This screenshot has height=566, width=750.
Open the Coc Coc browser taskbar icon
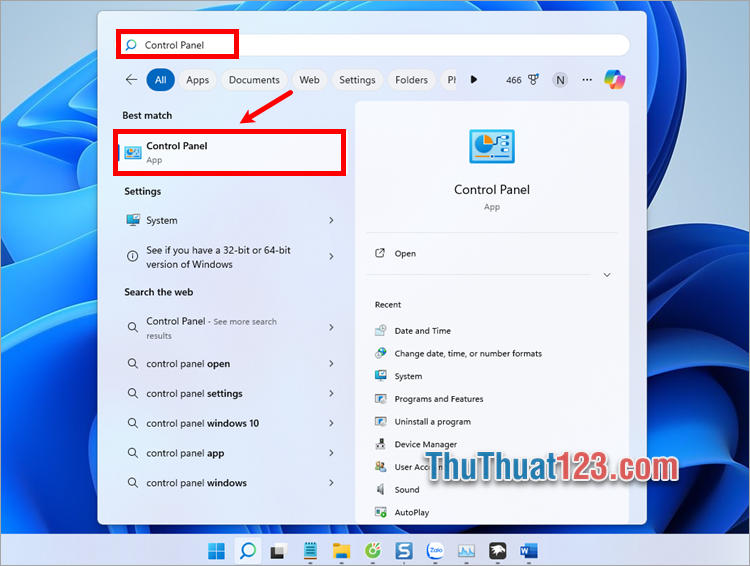click(x=373, y=551)
